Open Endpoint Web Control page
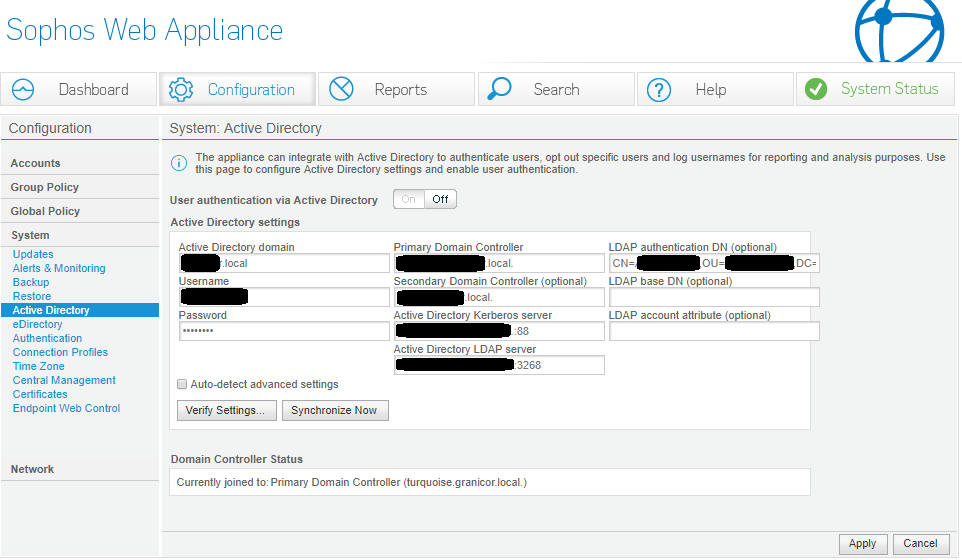The image size is (962, 560). point(66,408)
